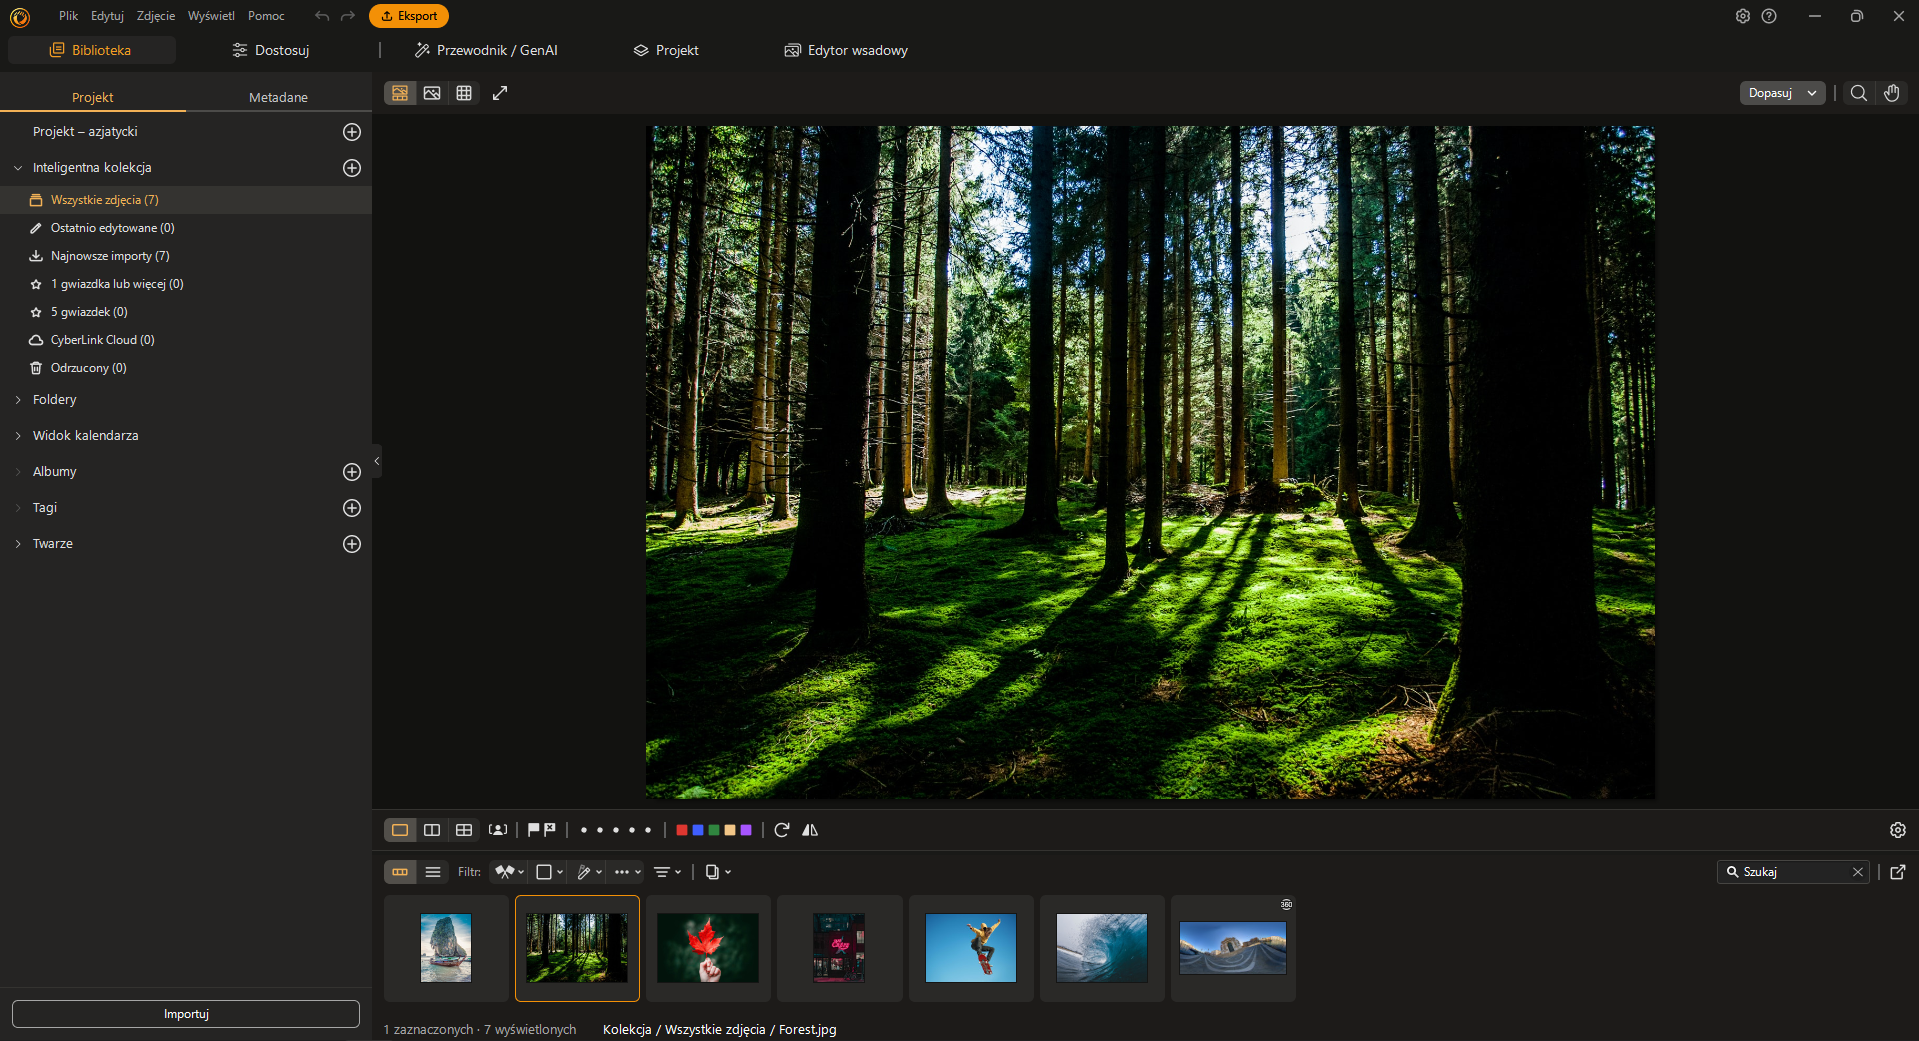
Task: Activate the magnifier zoom tool
Action: click(1858, 93)
